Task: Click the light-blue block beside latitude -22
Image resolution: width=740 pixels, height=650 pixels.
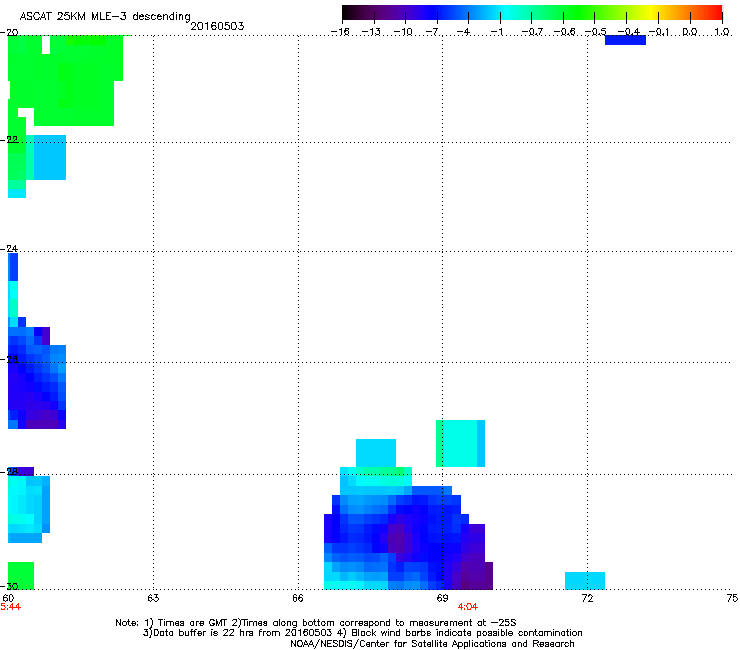Action: point(50,157)
